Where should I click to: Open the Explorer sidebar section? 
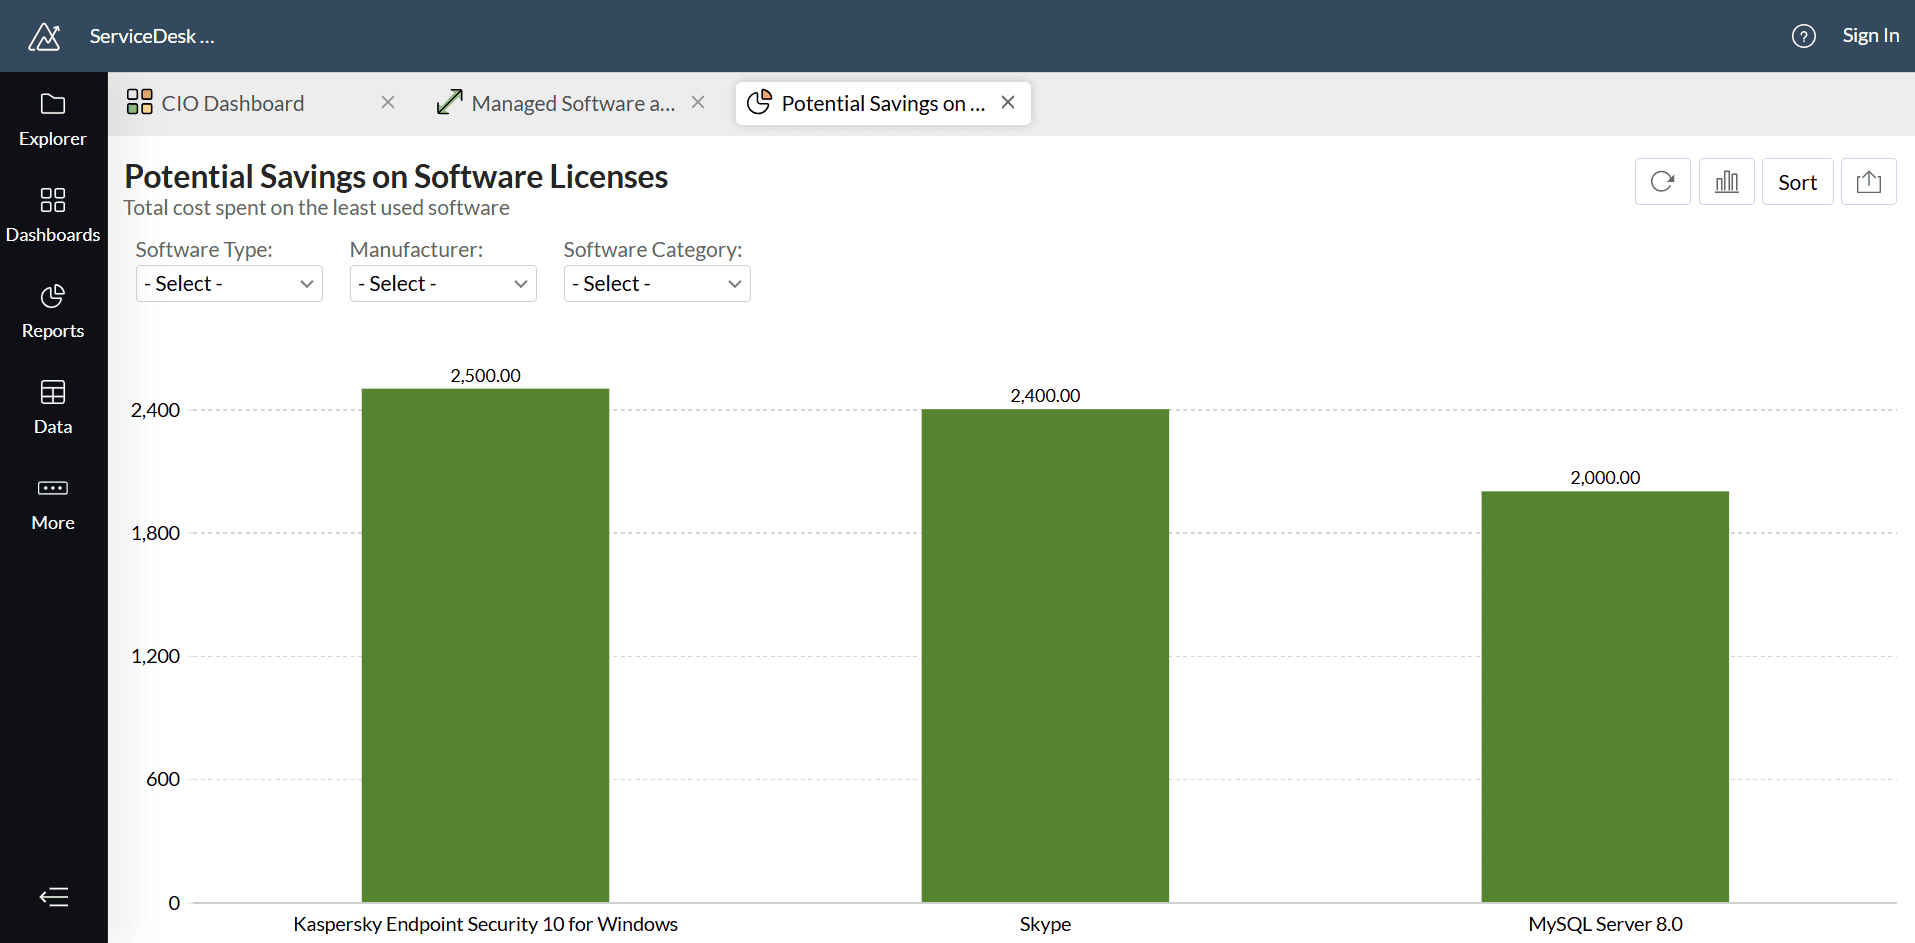(x=53, y=120)
